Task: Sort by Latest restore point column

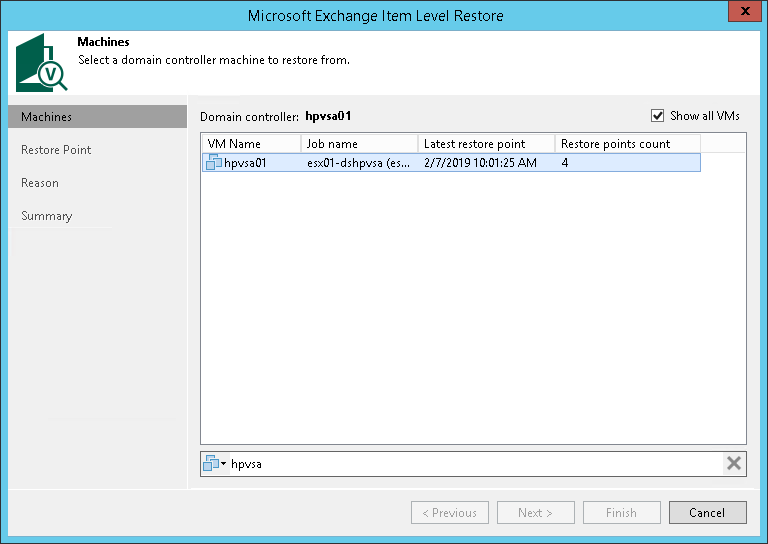Action: [486, 143]
